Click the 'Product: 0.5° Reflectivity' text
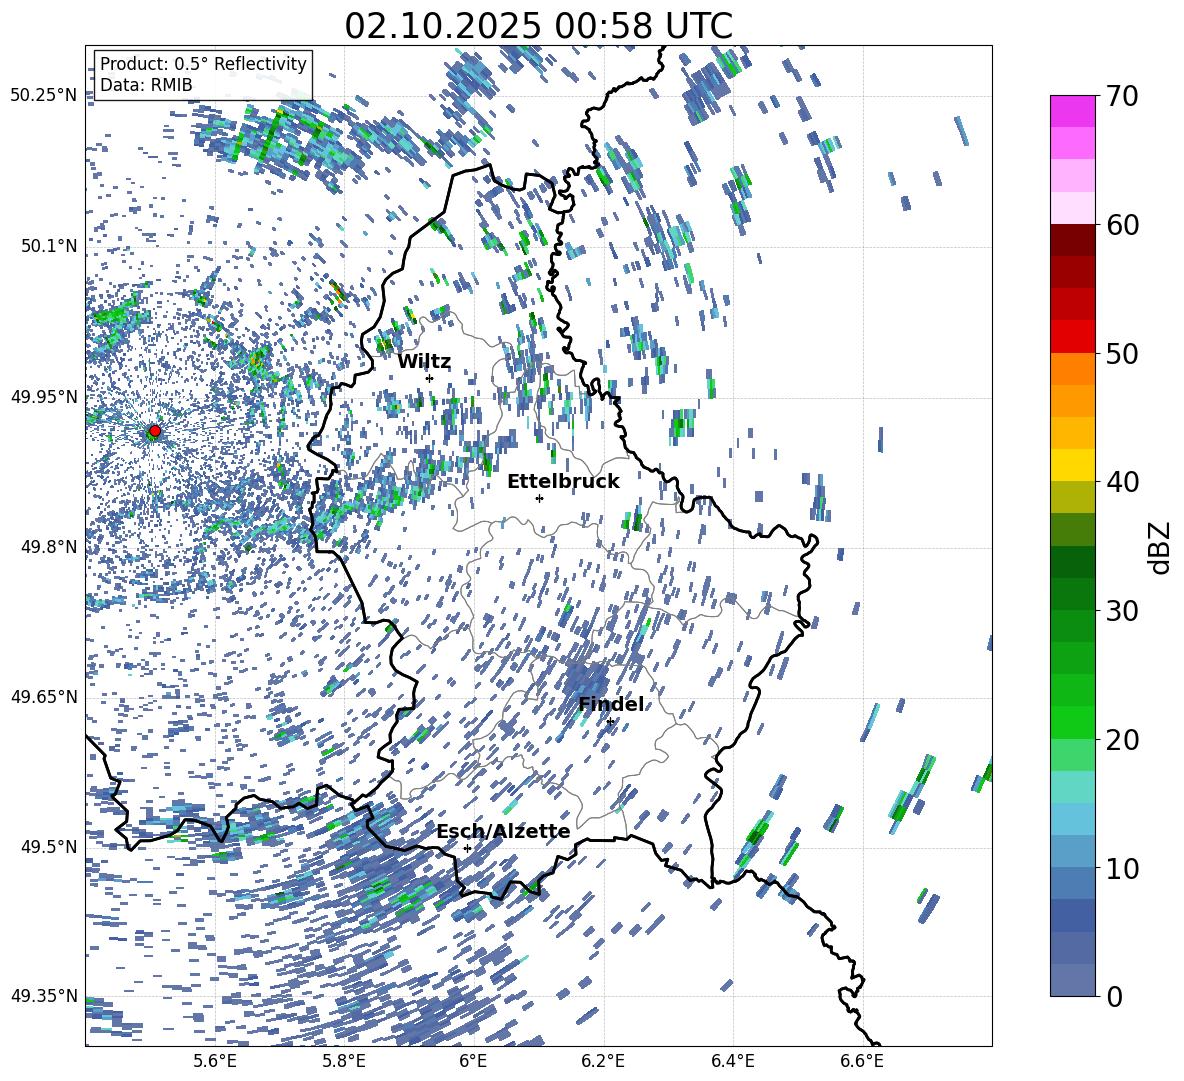 tap(203, 64)
